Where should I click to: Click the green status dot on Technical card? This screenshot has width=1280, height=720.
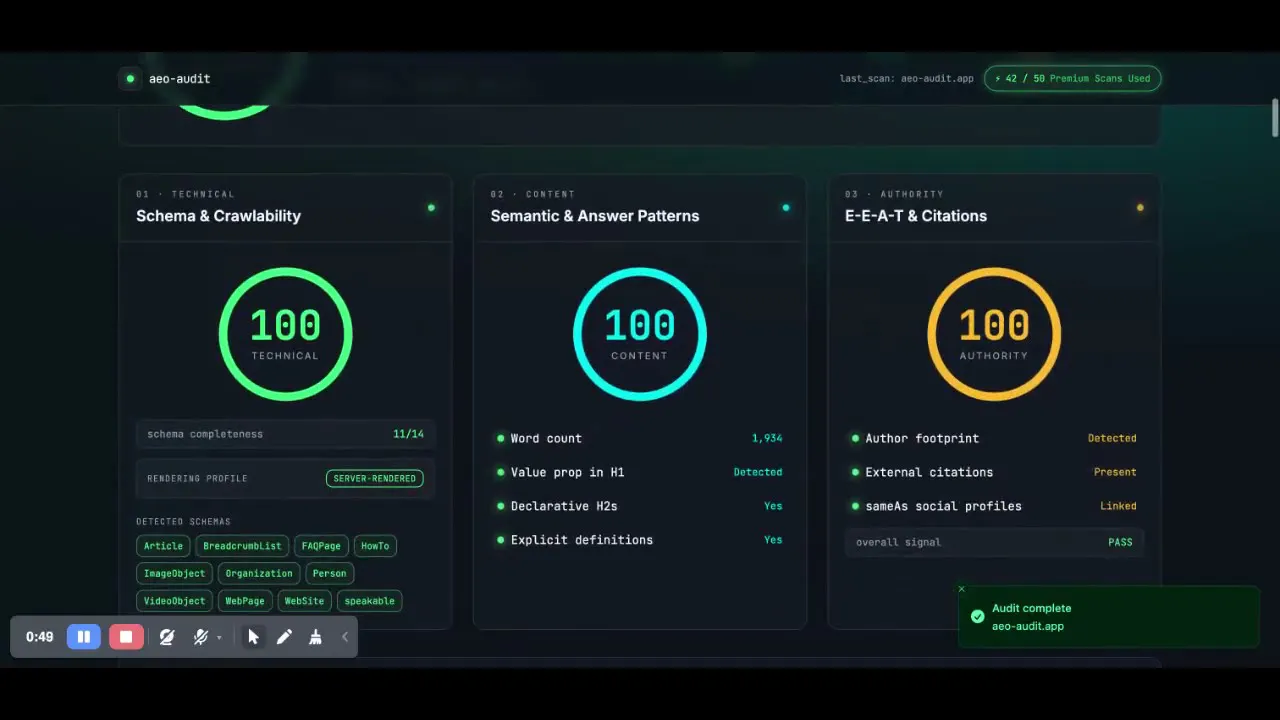[431, 208]
